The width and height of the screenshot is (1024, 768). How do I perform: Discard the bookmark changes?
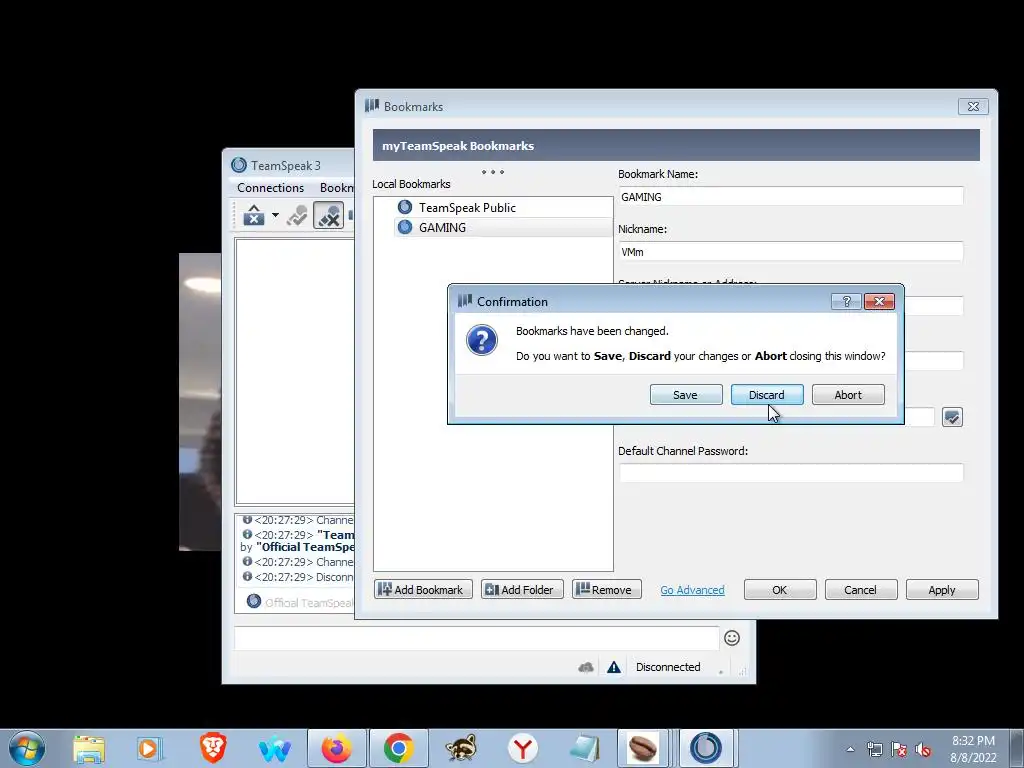(x=767, y=394)
